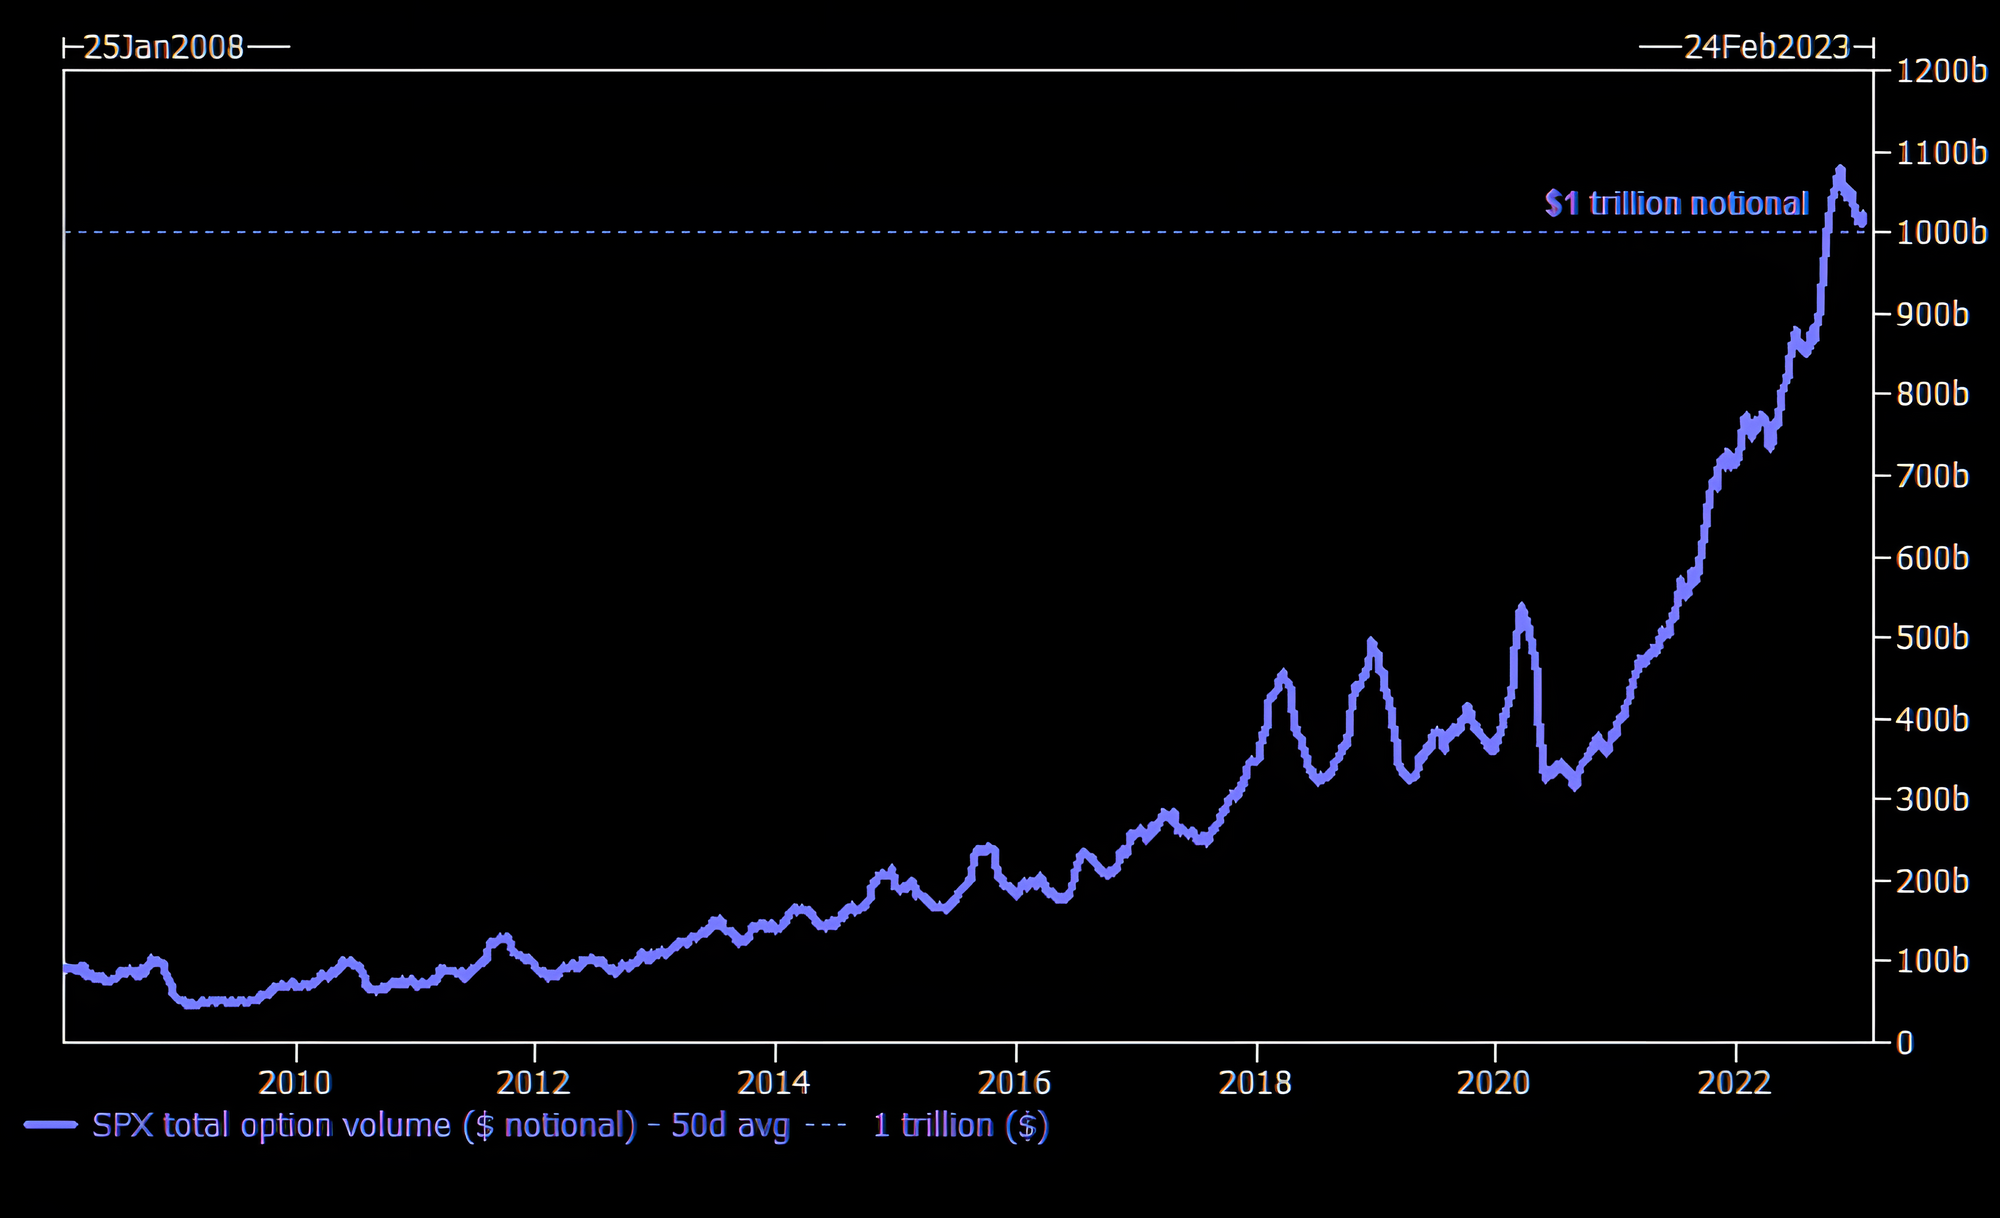The height and width of the screenshot is (1218, 2000).
Task: Click the 2010 x-axis label
Action: [295, 1082]
